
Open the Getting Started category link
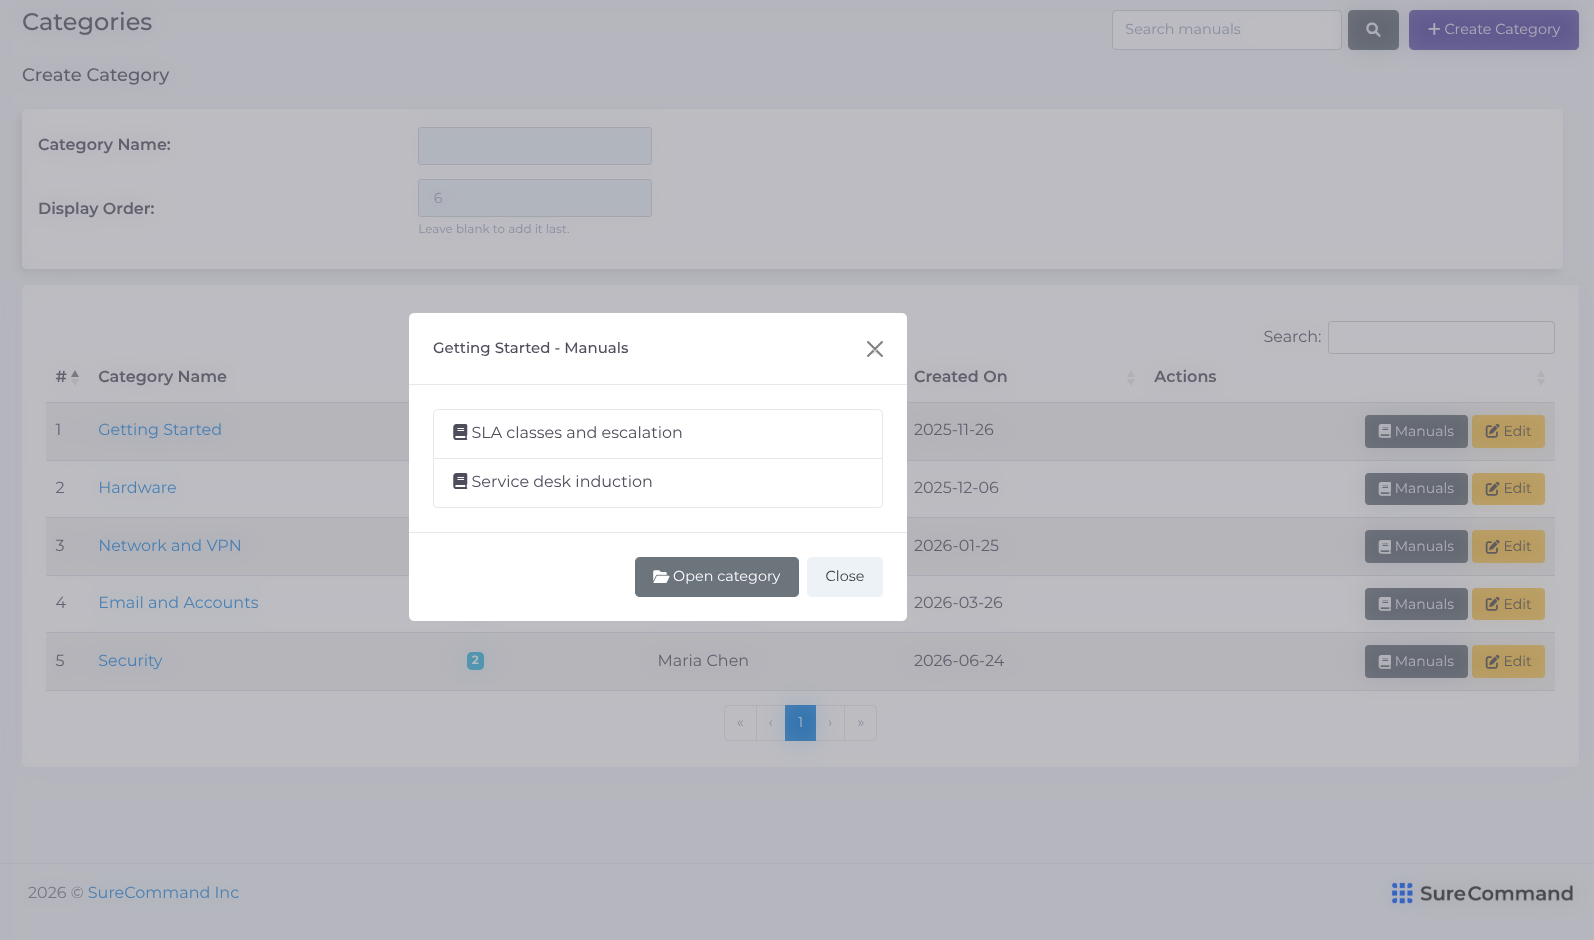tap(160, 430)
